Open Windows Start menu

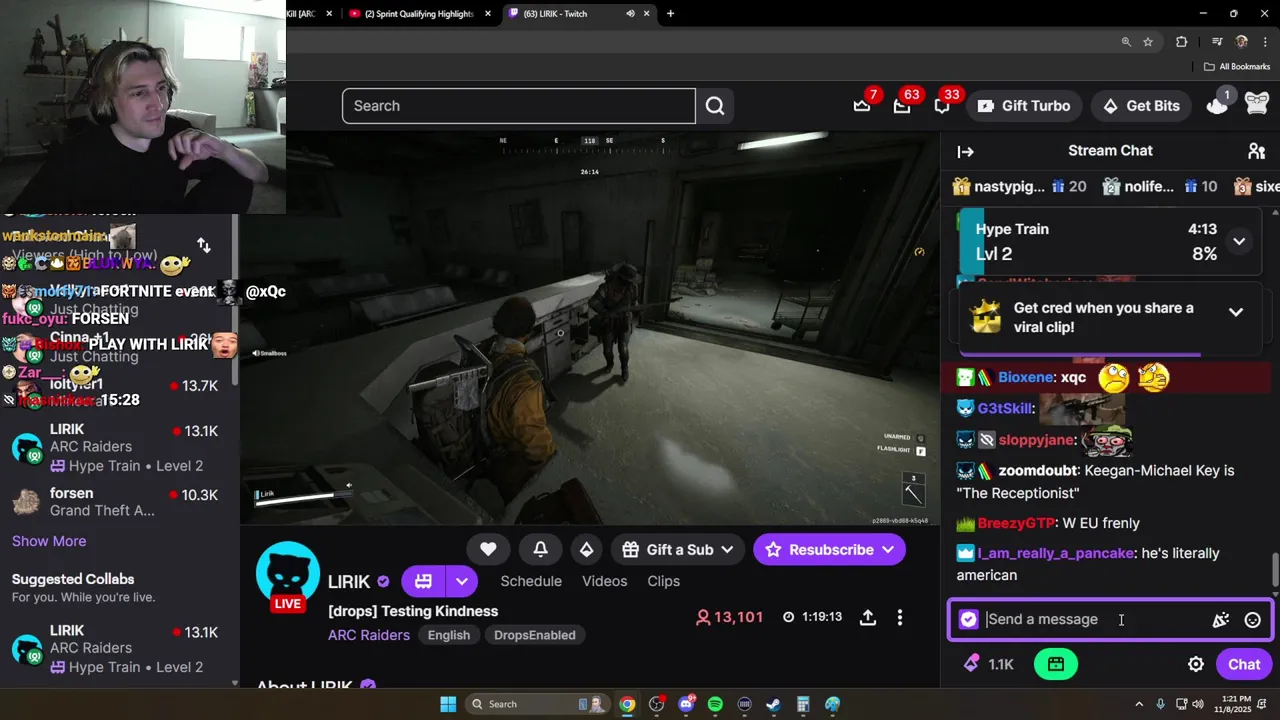[448, 705]
